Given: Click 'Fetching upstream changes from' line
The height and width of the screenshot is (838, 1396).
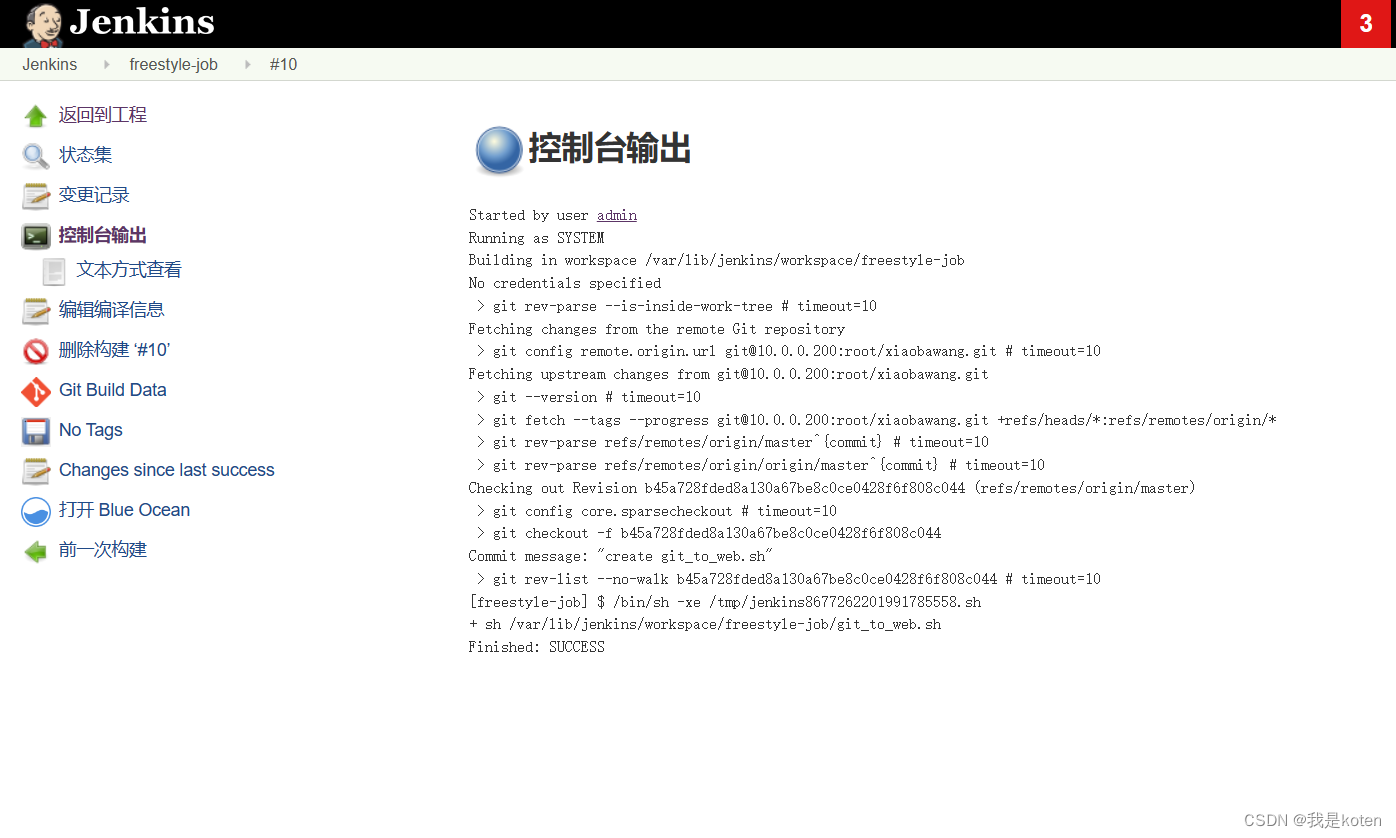Looking at the screenshot, I should [728, 374].
